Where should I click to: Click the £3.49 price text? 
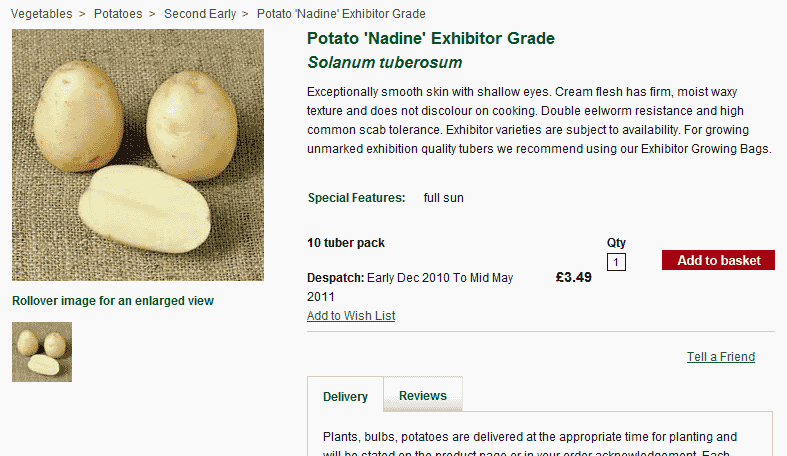pos(573,277)
